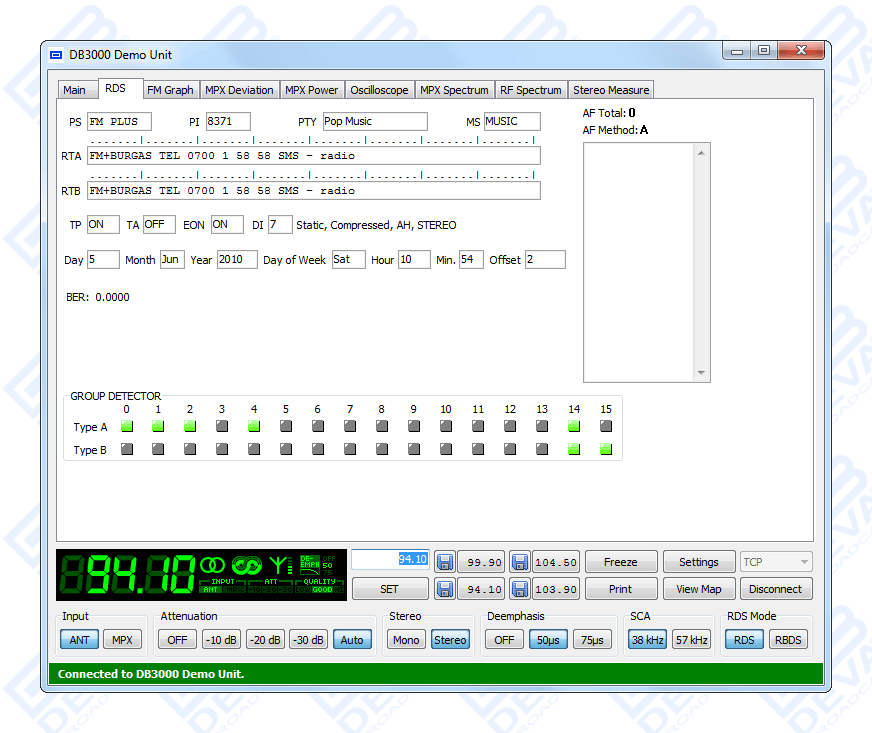Set stereo mode to Mono
The width and height of the screenshot is (872, 733).
click(x=406, y=640)
